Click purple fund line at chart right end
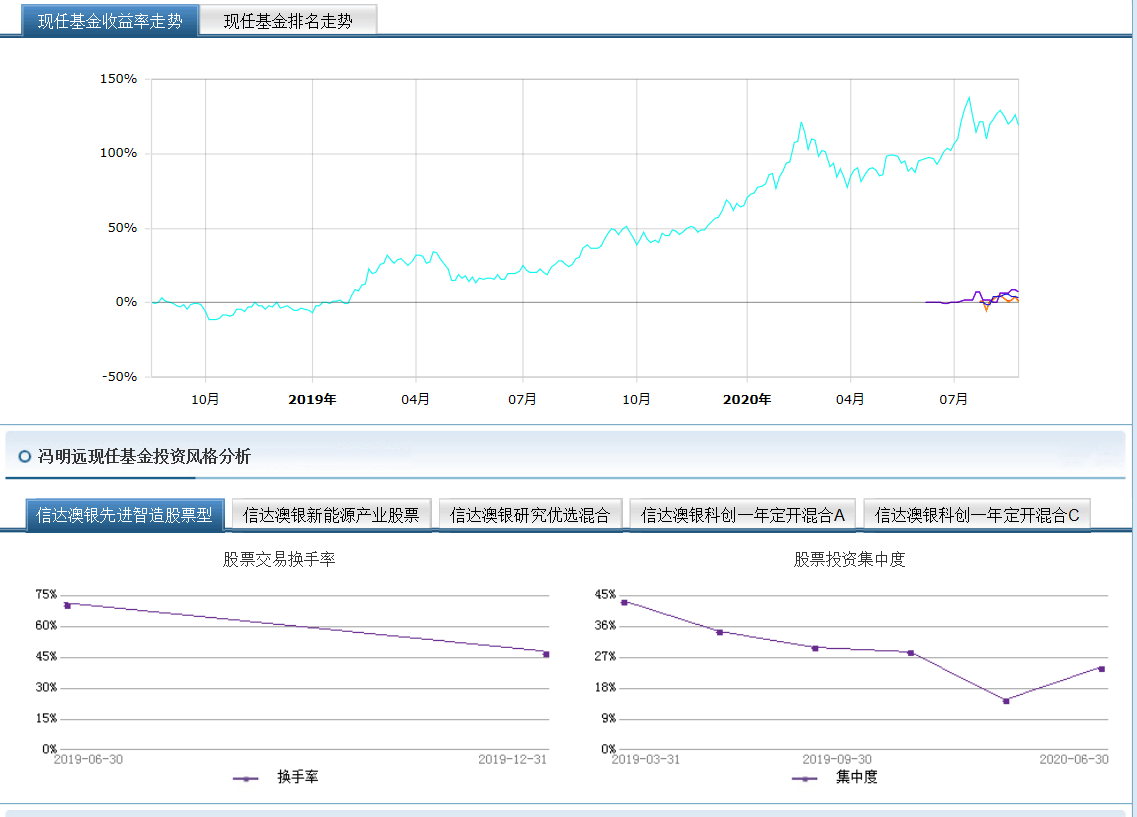1137x817 pixels. [x=1015, y=291]
